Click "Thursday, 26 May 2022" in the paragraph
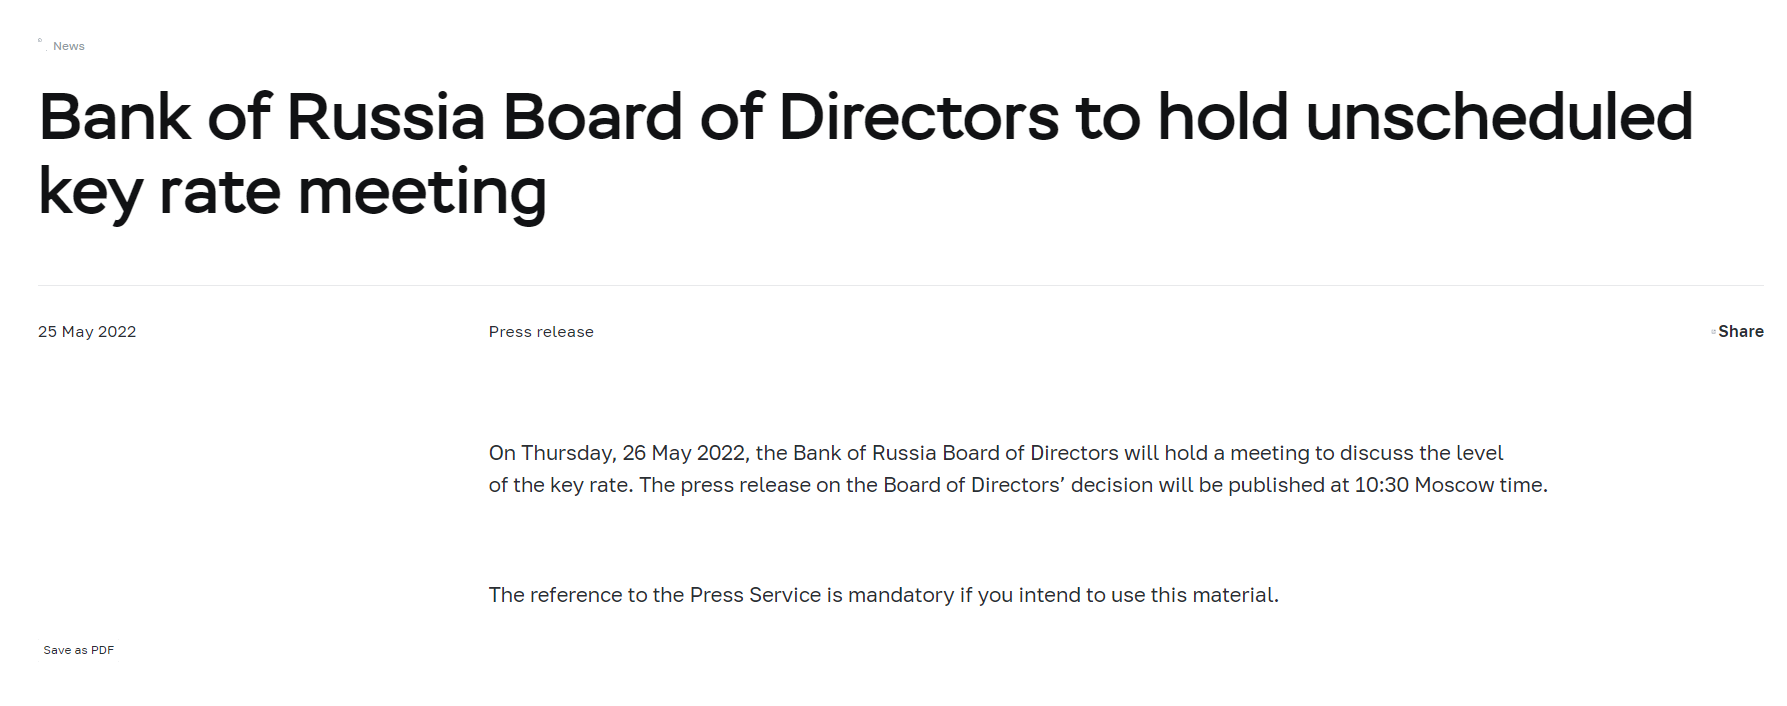The width and height of the screenshot is (1787, 706). point(635,453)
